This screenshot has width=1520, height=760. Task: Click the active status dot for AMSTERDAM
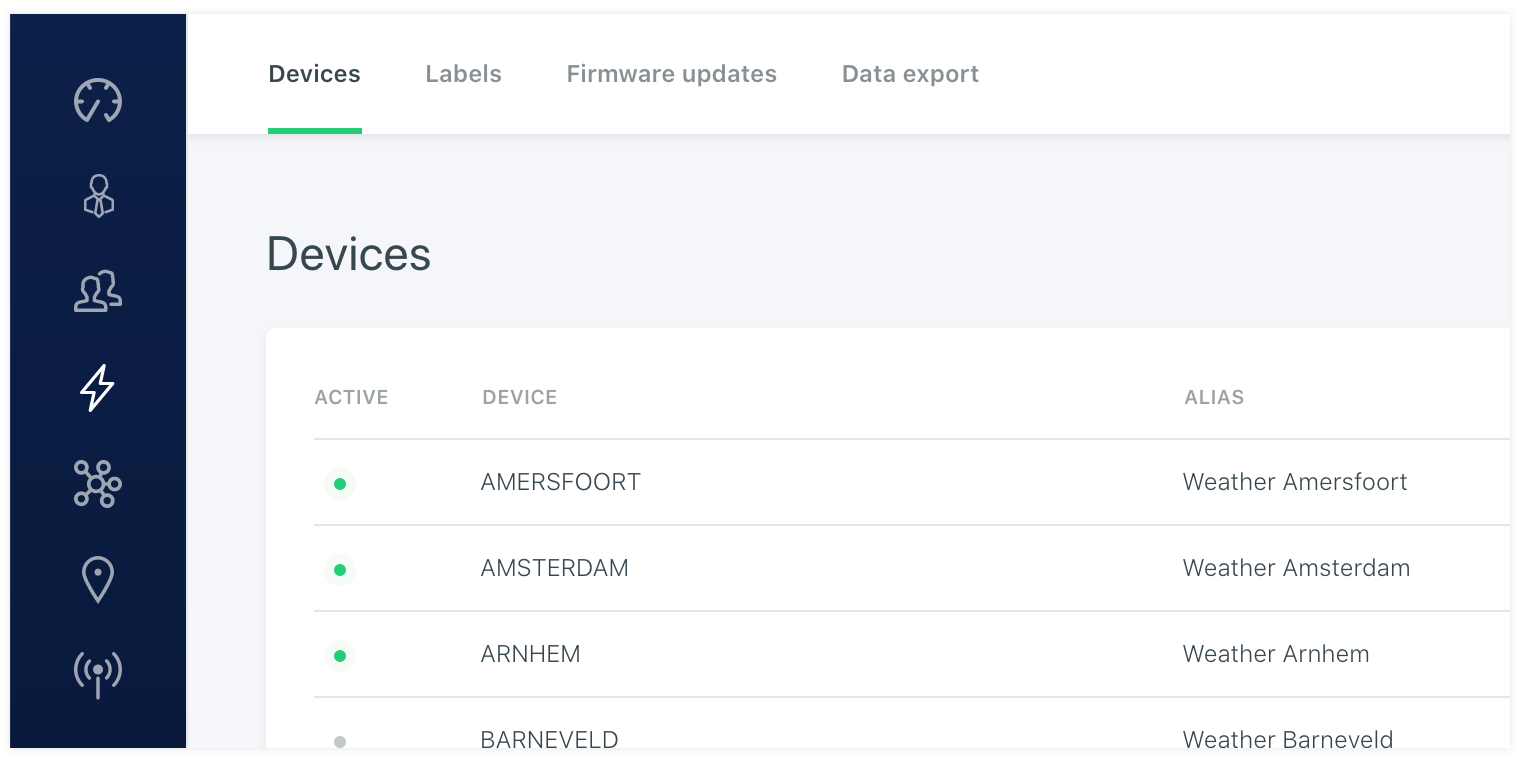point(340,570)
